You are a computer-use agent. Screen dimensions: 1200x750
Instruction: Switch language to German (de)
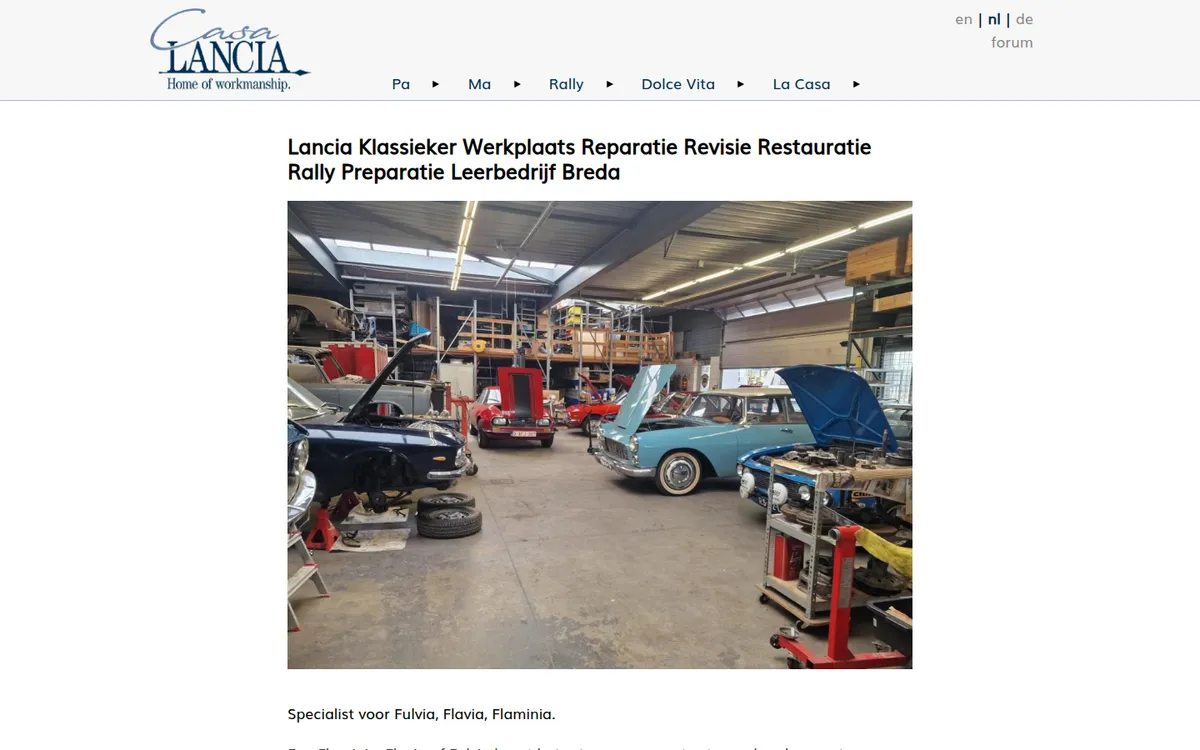[x=1024, y=19]
